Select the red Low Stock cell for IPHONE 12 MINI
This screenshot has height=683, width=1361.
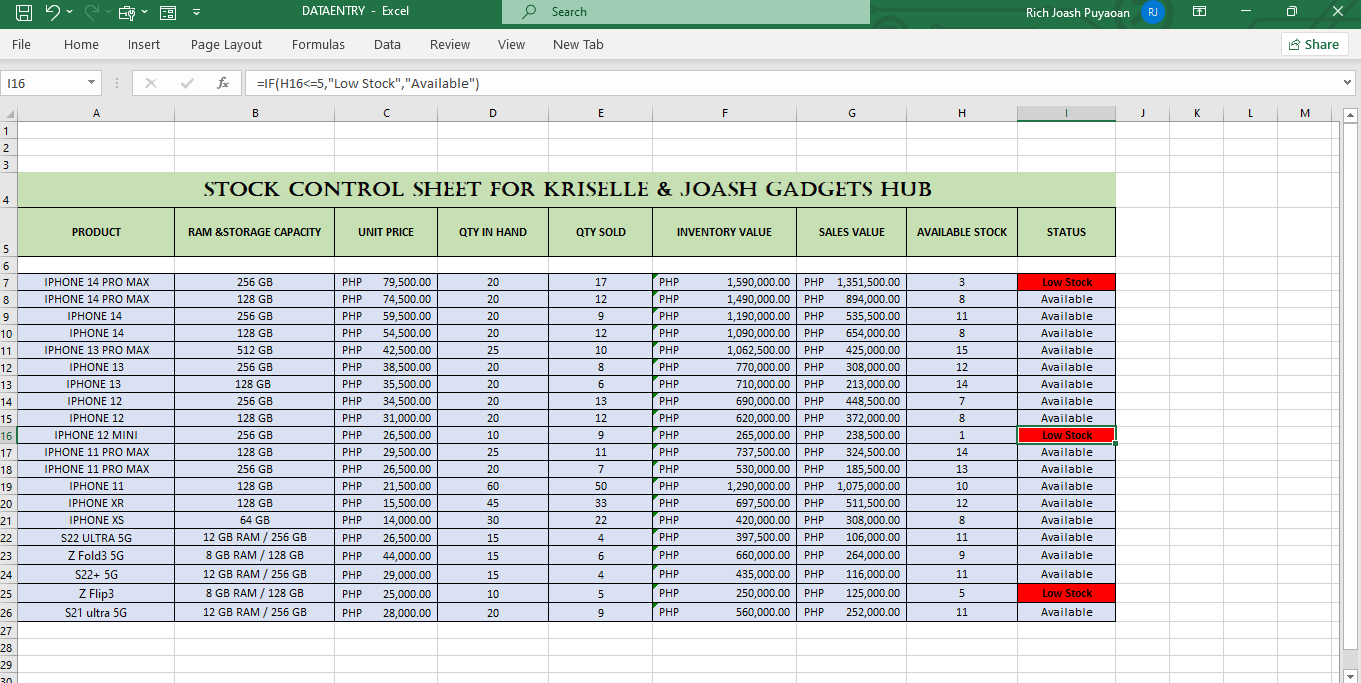[x=1066, y=435]
